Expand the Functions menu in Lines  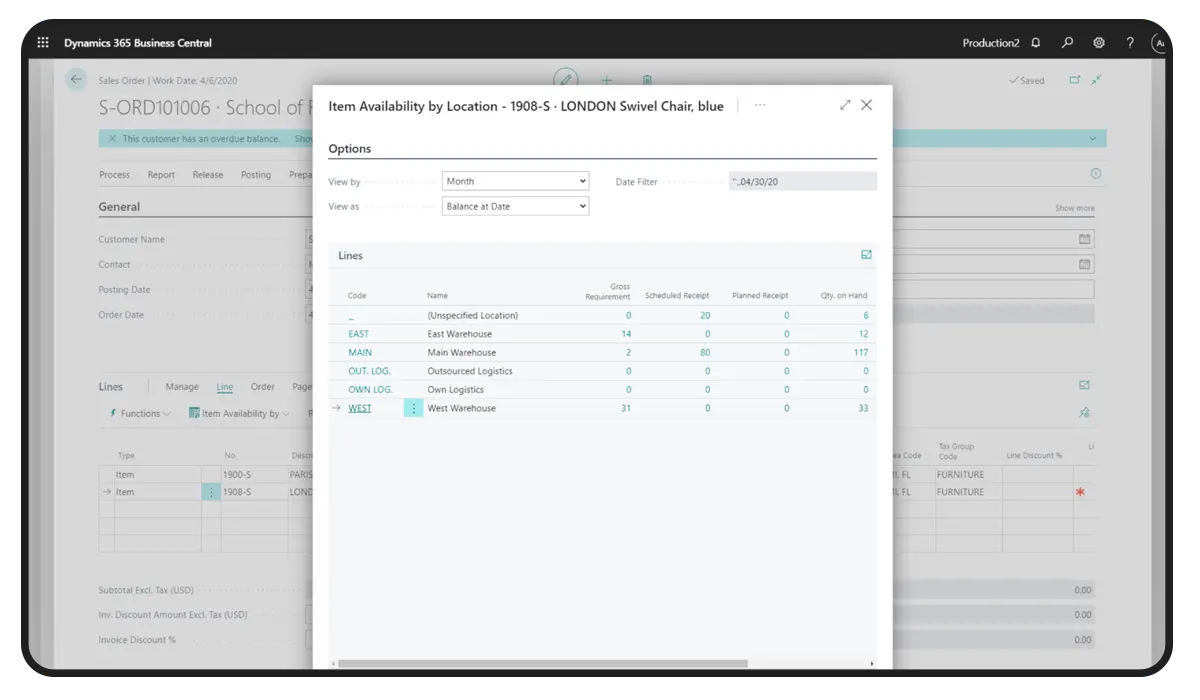[139, 413]
